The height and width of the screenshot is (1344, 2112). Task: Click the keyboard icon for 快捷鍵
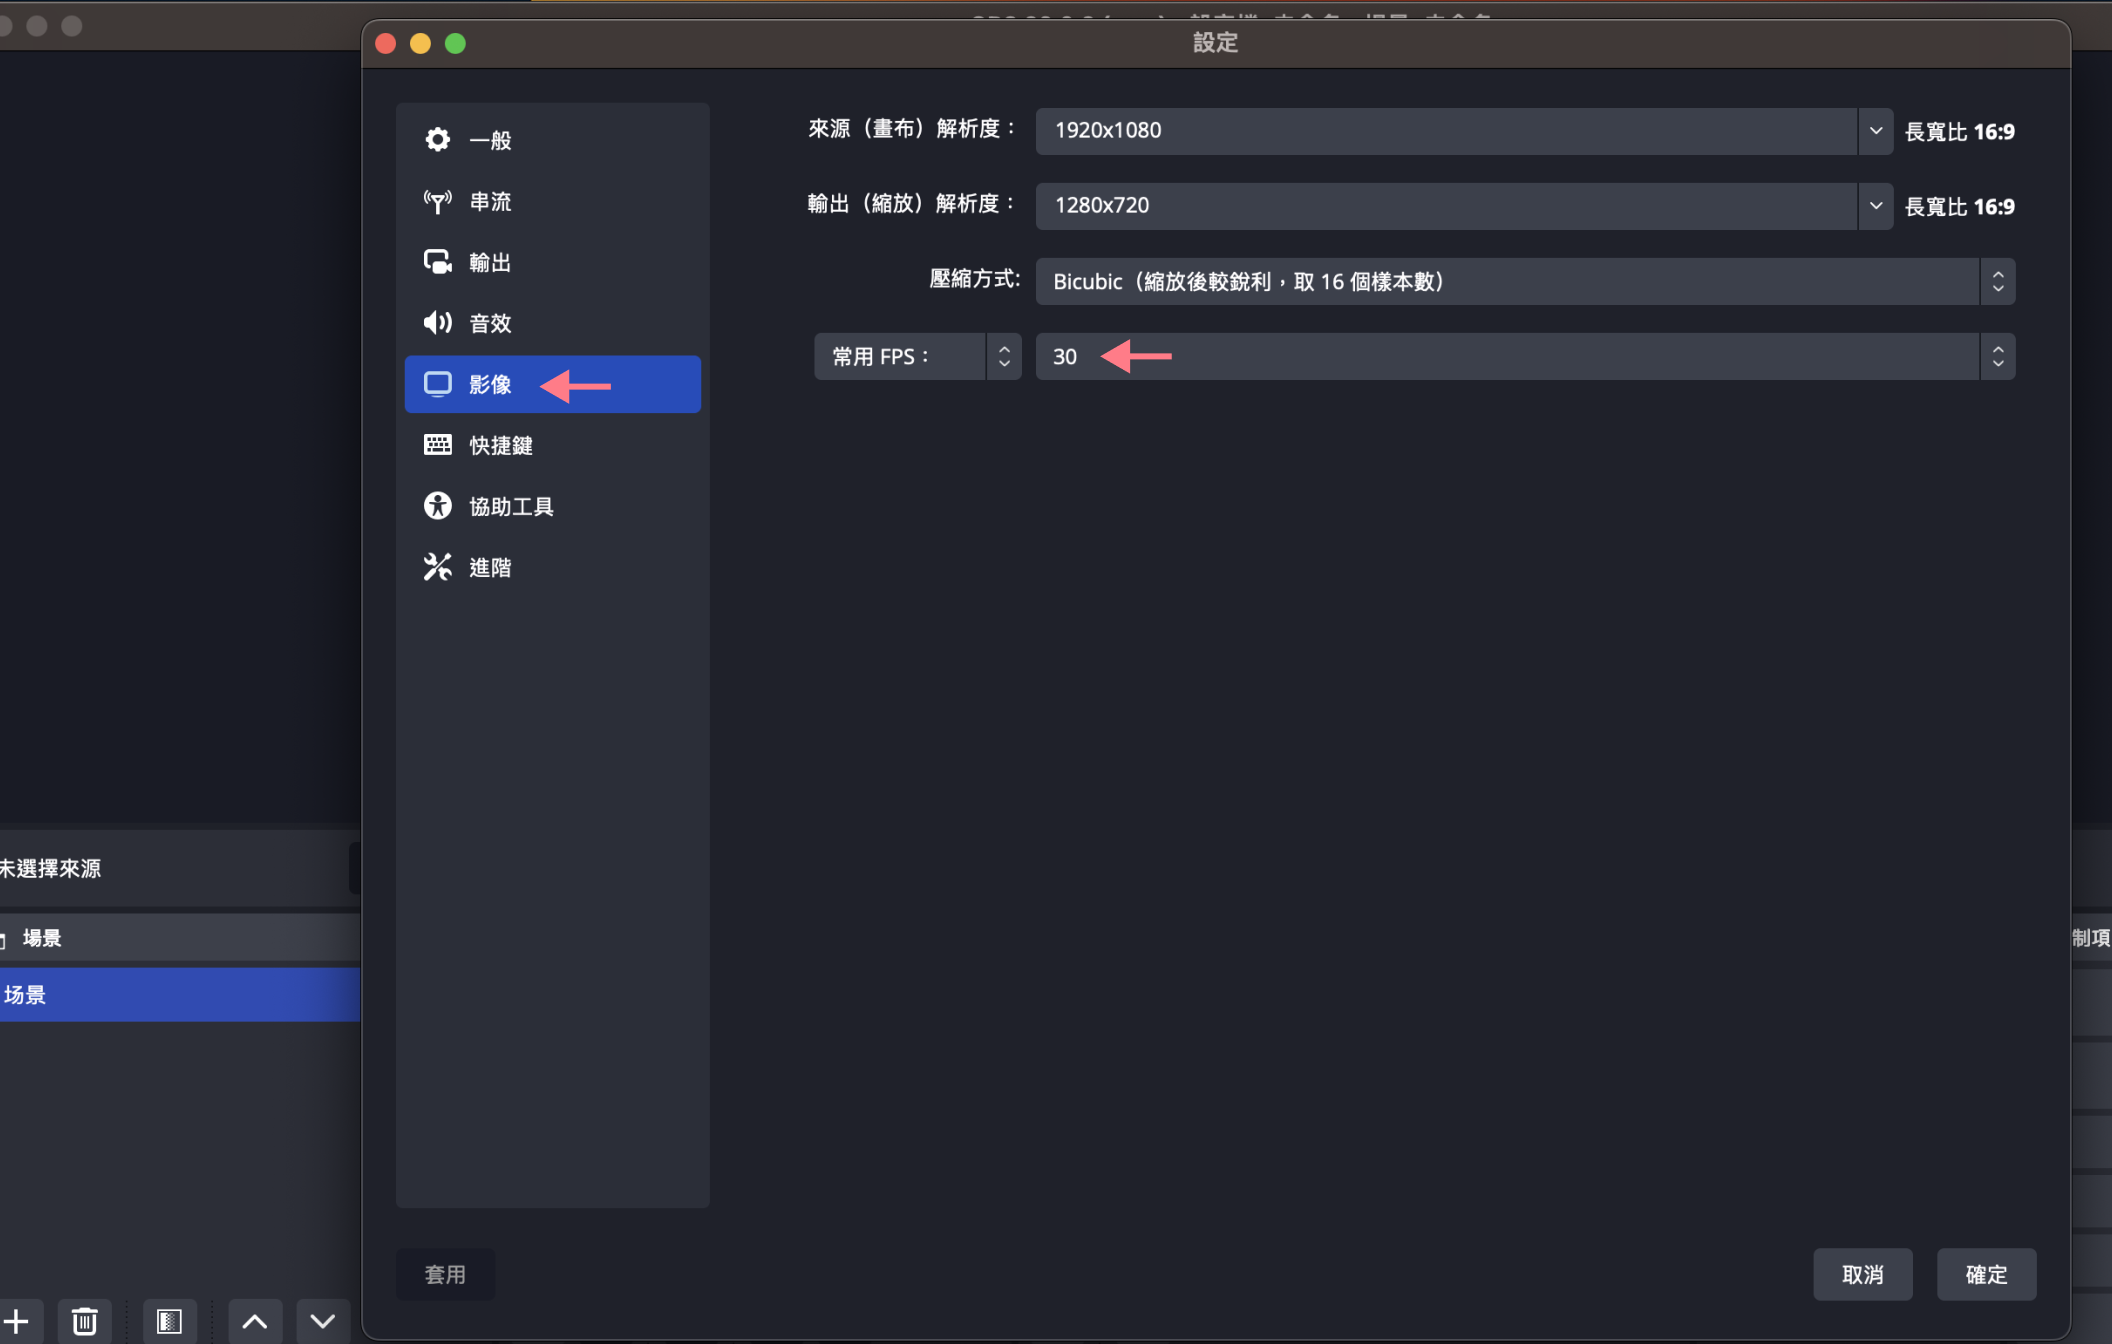click(x=437, y=444)
